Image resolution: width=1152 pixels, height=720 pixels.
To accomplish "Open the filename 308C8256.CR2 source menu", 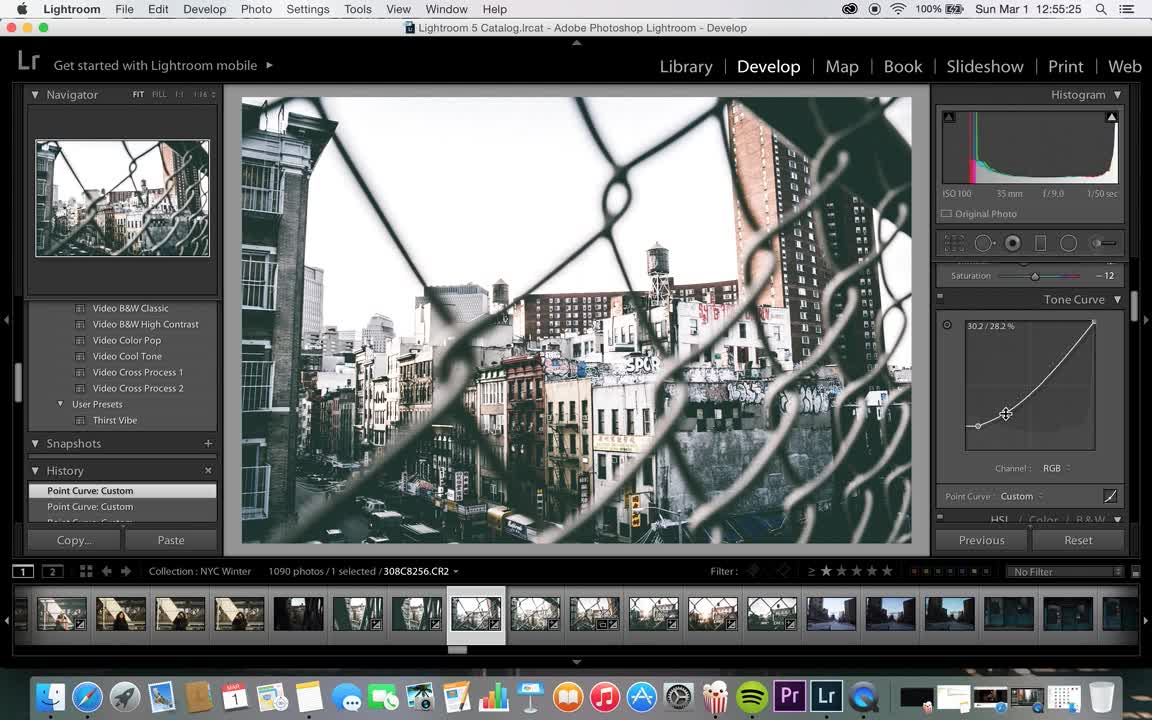I will [x=420, y=571].
